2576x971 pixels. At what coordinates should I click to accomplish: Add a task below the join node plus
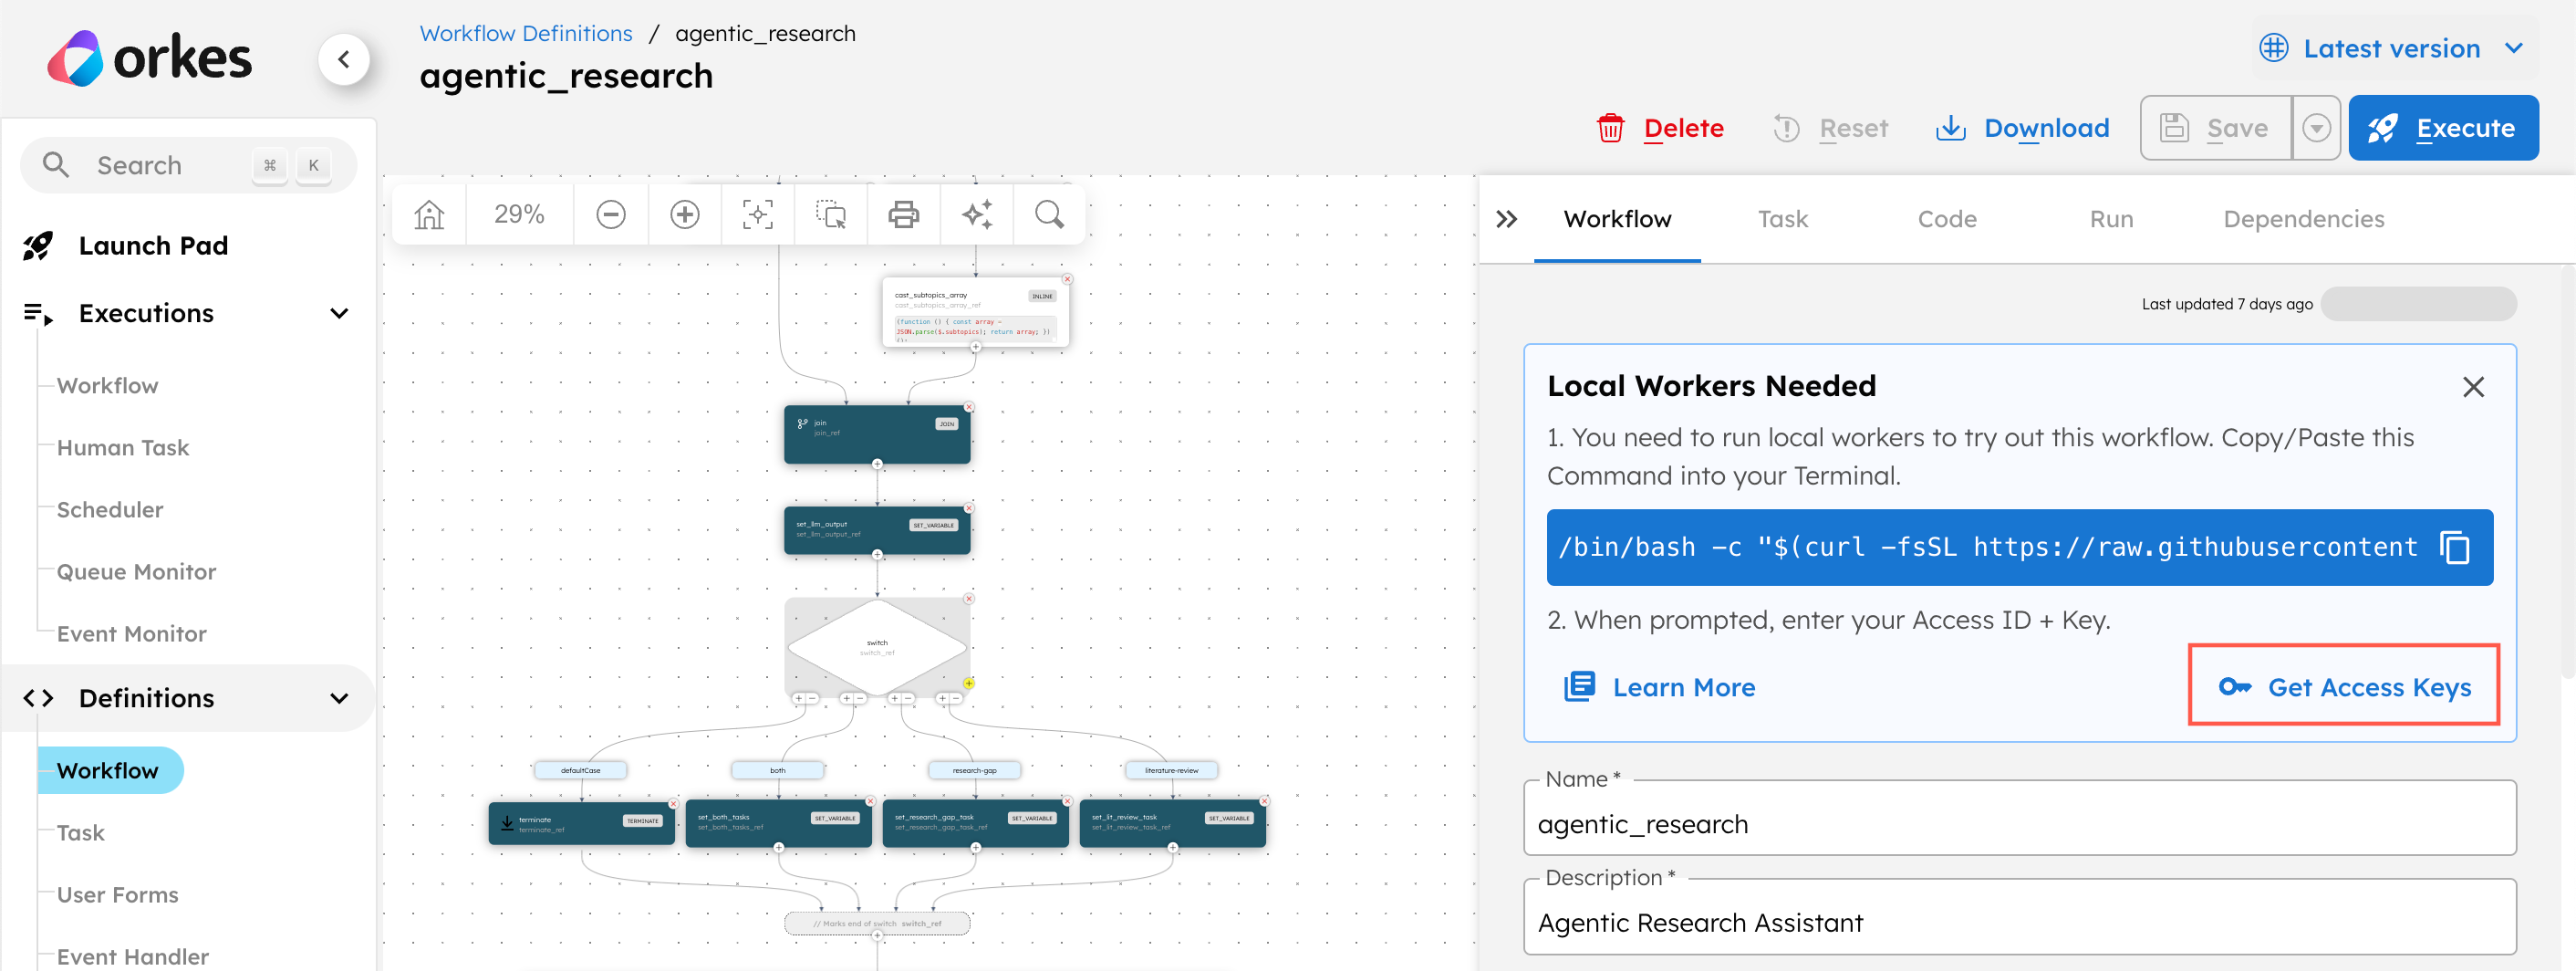[877, 464]
